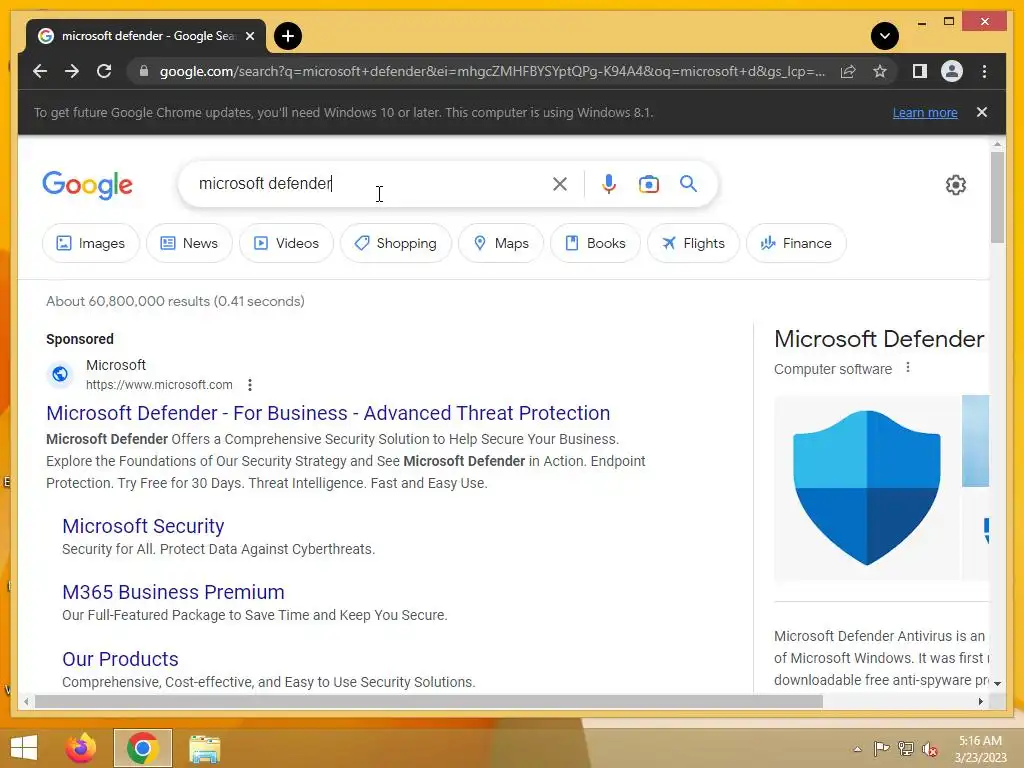Show hidden system tray icons

[857, 749]
